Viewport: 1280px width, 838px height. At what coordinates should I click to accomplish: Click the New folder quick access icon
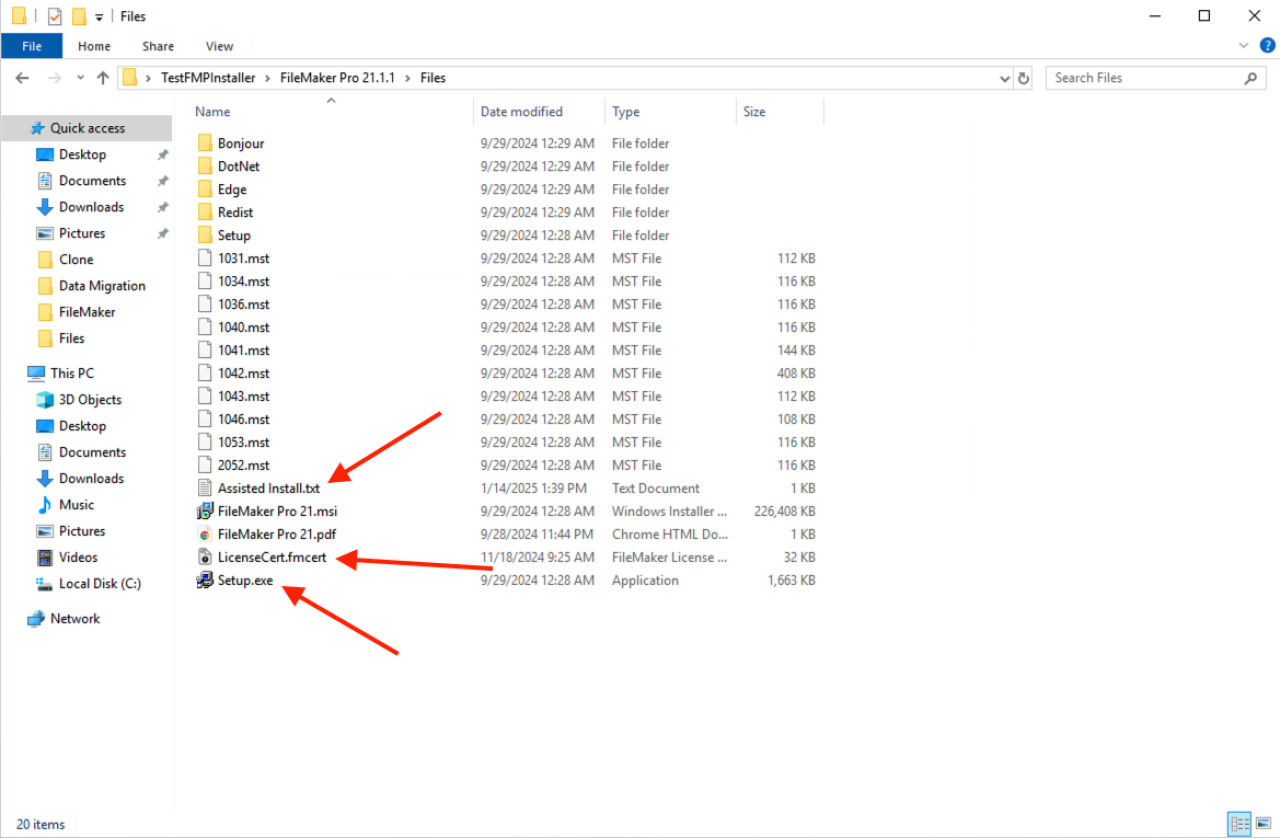pos(79,16)
